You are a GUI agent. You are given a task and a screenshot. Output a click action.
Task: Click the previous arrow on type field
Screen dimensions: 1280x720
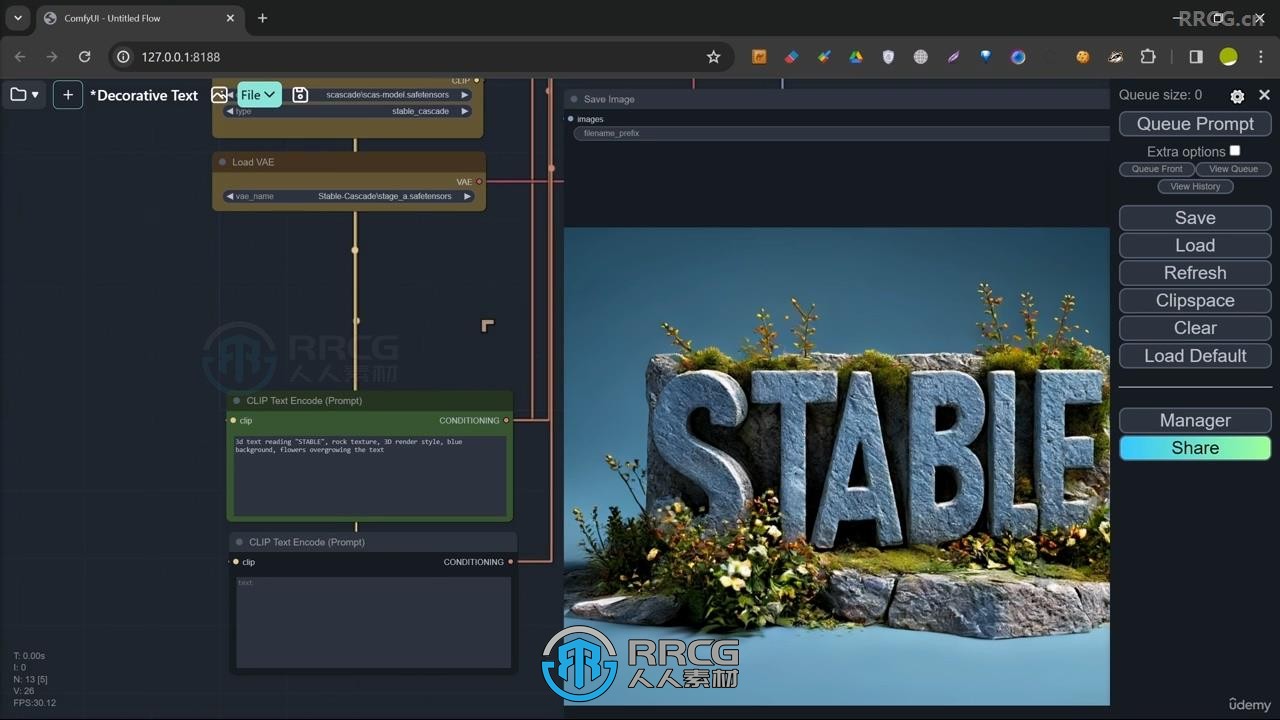tap(229, 112)
